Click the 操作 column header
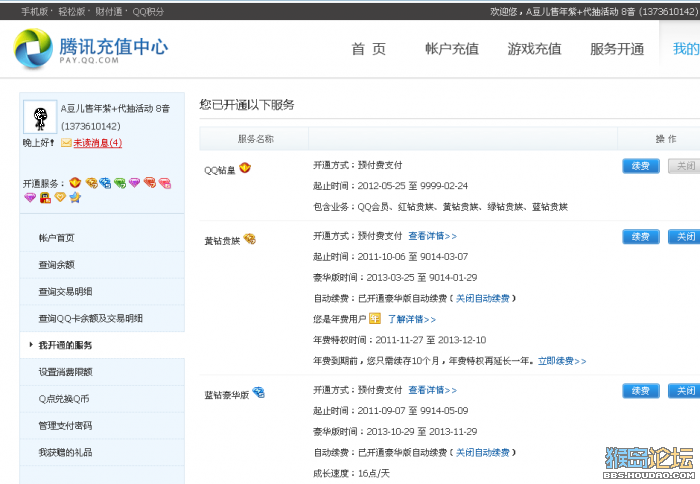This screenshot has width=700, height=484. pos(666,139)
